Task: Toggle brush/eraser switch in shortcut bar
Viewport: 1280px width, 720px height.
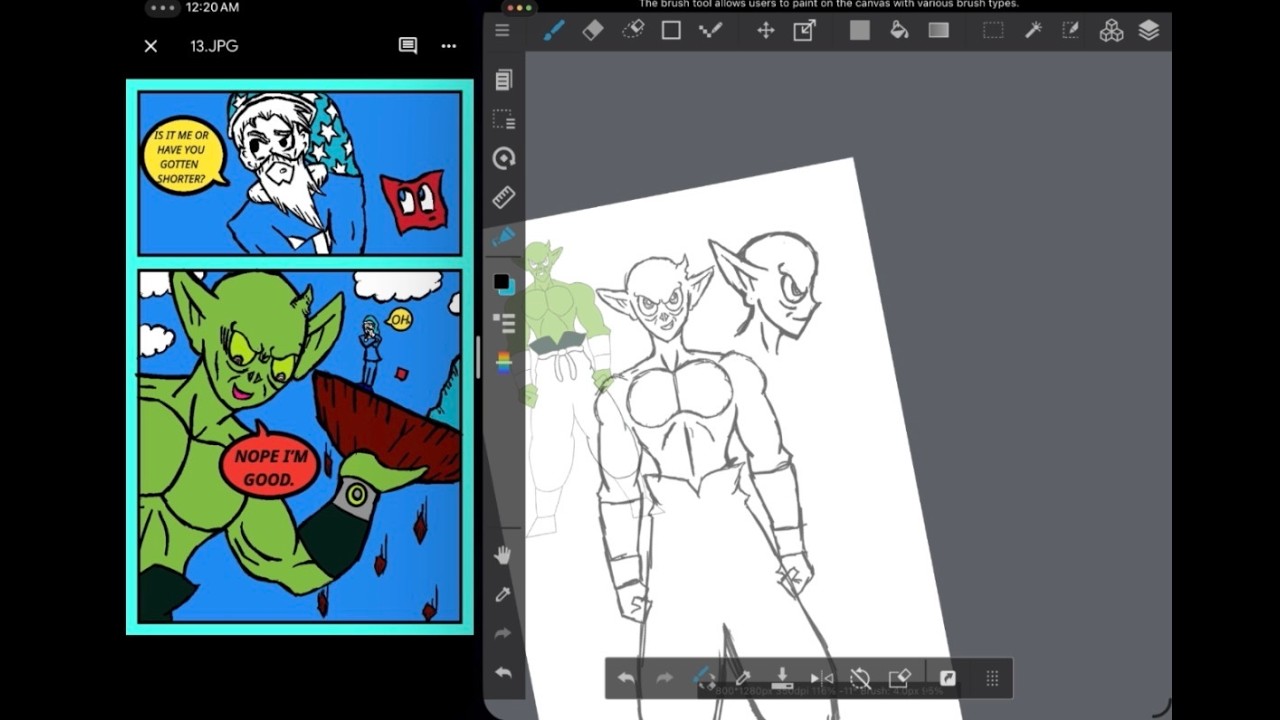Action: pyautogui.click(x=703, y=678)
